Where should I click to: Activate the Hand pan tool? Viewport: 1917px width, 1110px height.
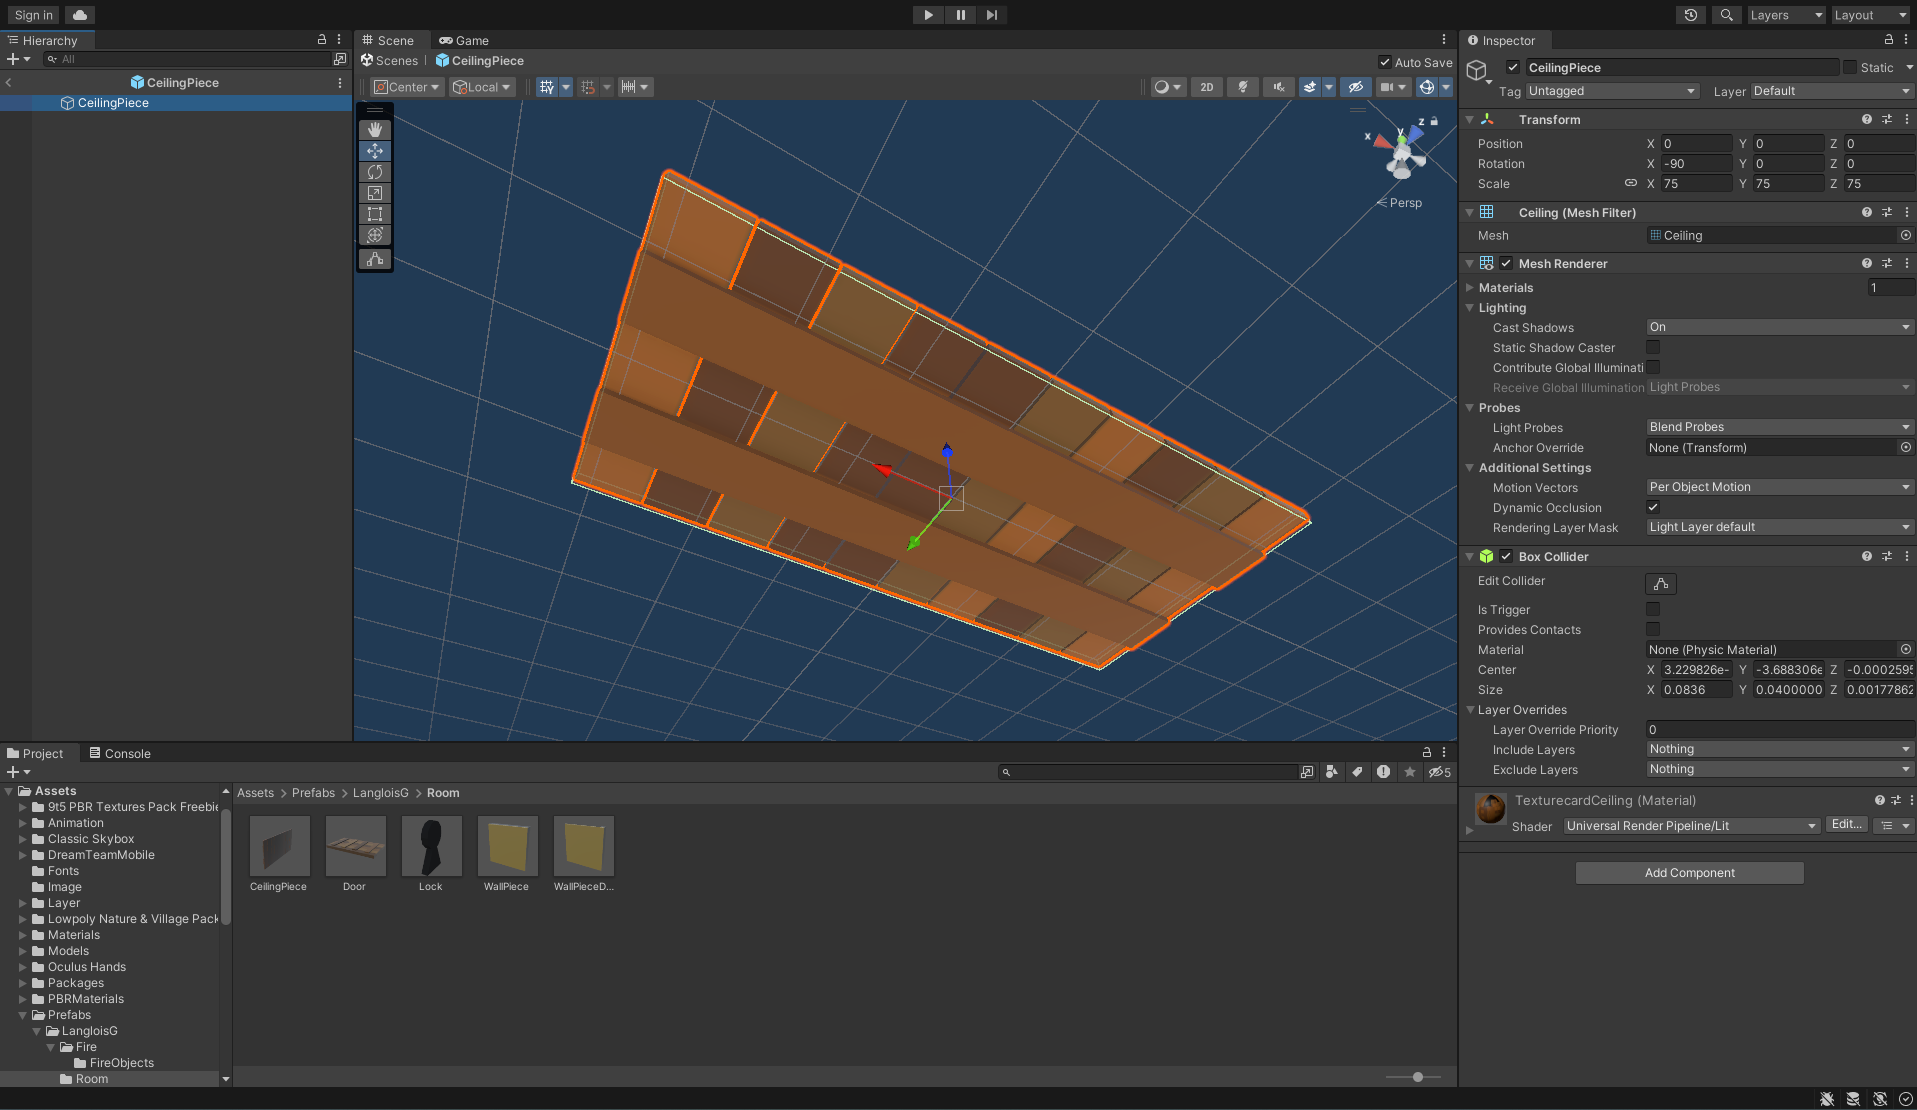(374, 129)
